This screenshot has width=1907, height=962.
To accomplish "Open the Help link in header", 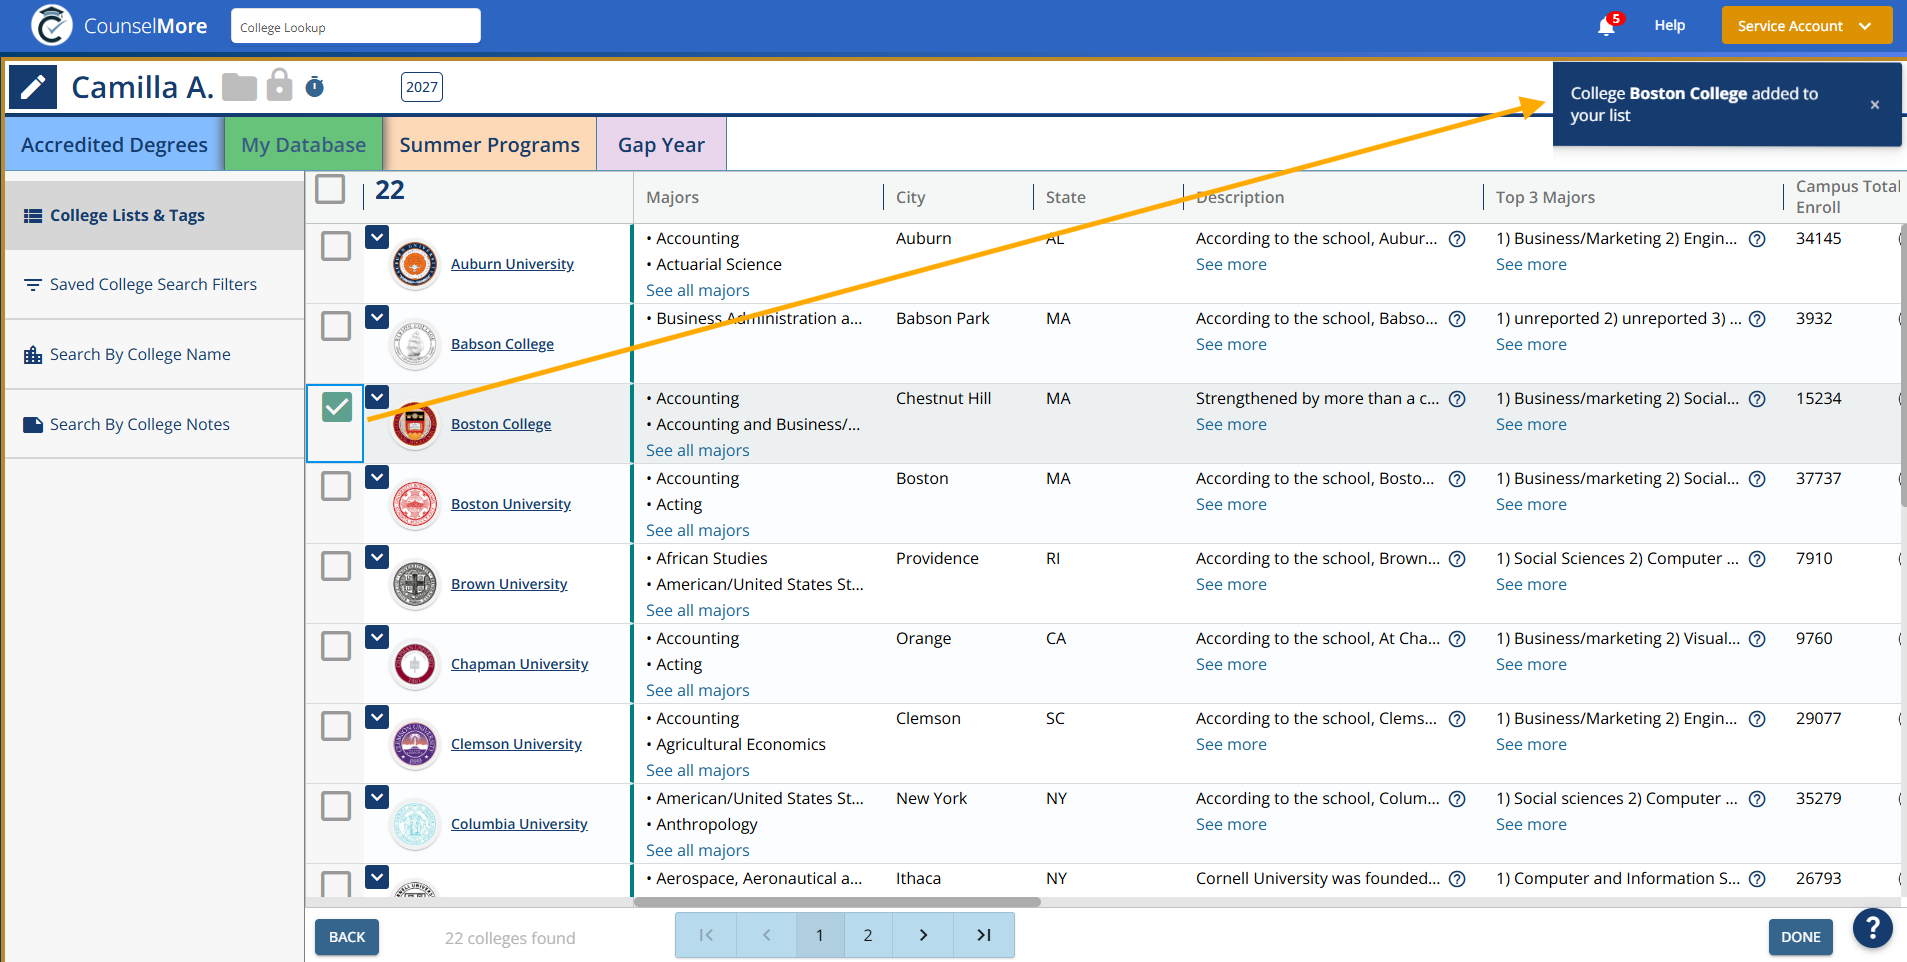I will (1669, 26).
